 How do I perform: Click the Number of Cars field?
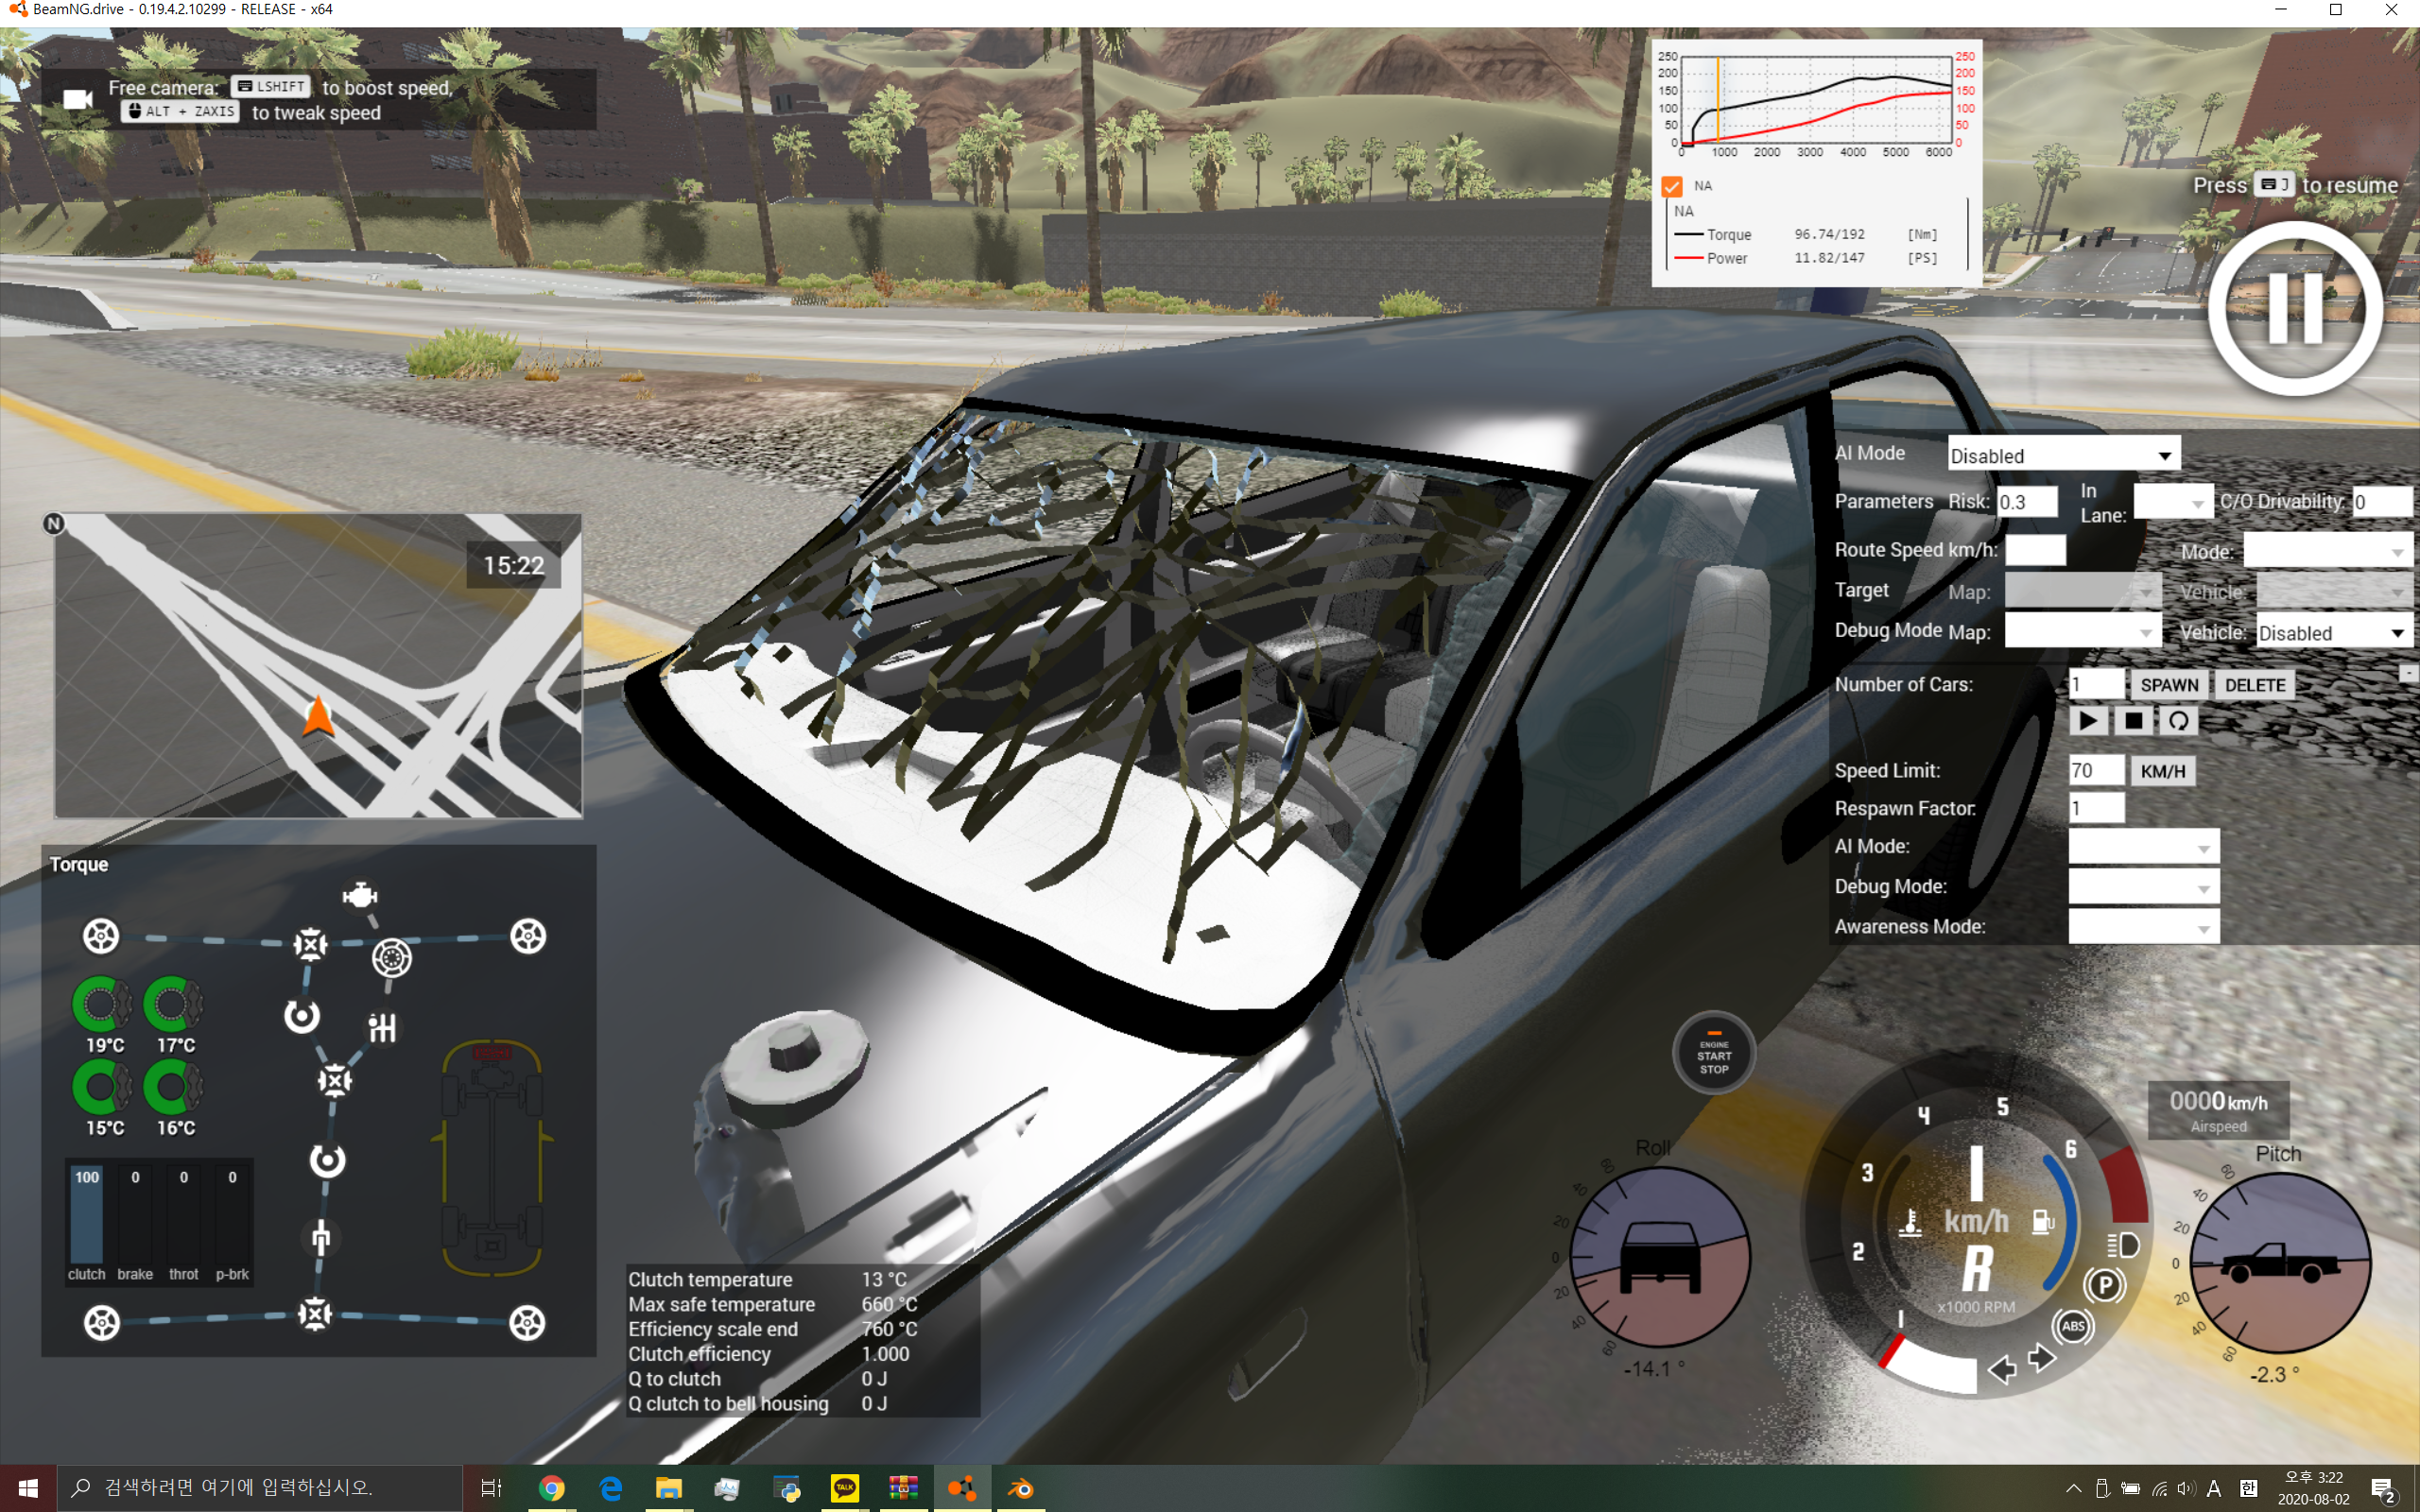[x=2096, y=685]
